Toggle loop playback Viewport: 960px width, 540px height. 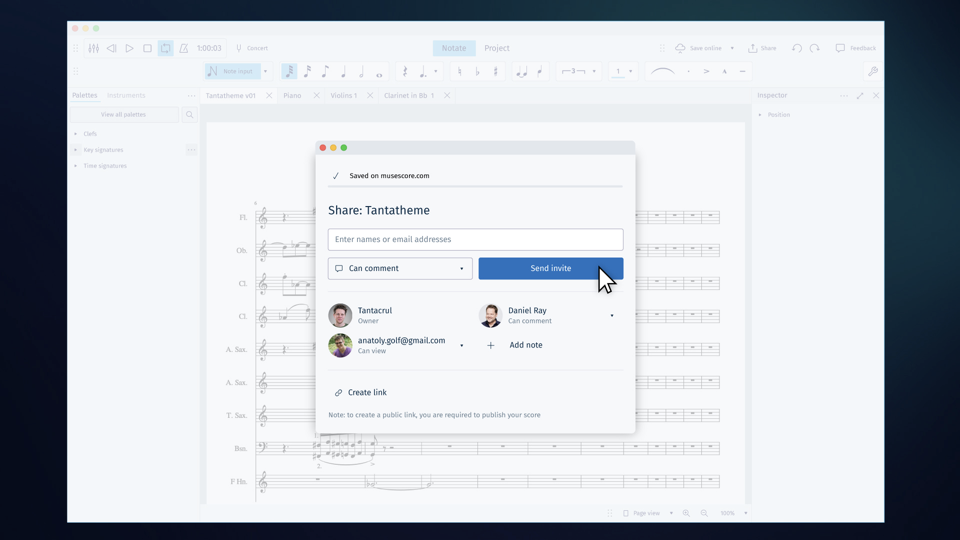click(x=165, y=48)
